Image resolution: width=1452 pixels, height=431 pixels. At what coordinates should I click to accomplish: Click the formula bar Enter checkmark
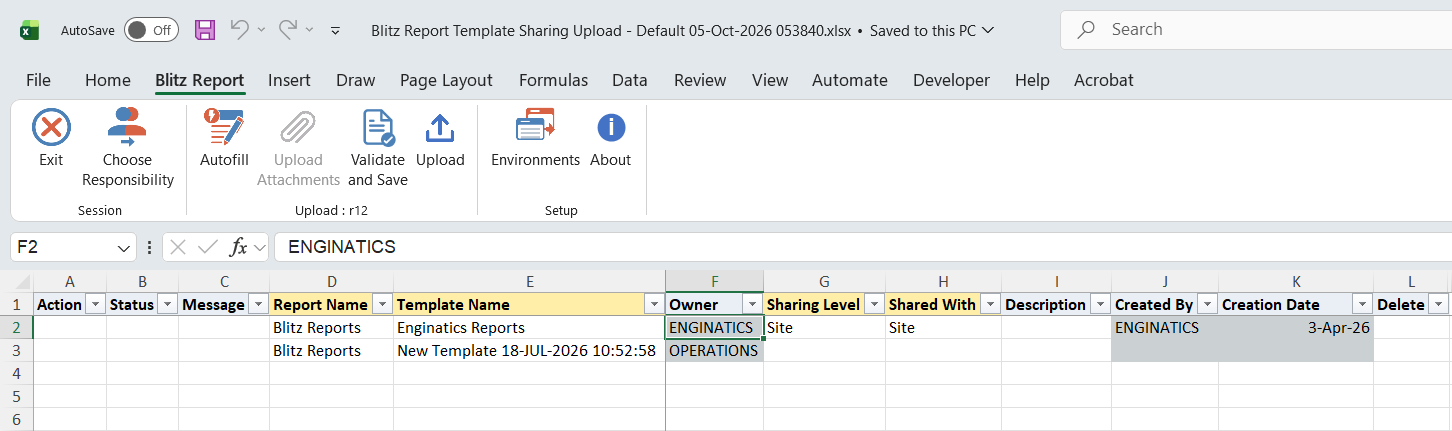pyautogui.click(x=208, y=246)
